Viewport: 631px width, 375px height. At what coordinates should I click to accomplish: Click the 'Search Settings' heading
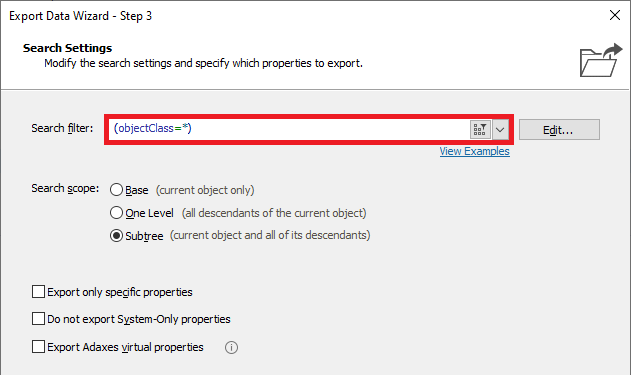coord(67,48)
